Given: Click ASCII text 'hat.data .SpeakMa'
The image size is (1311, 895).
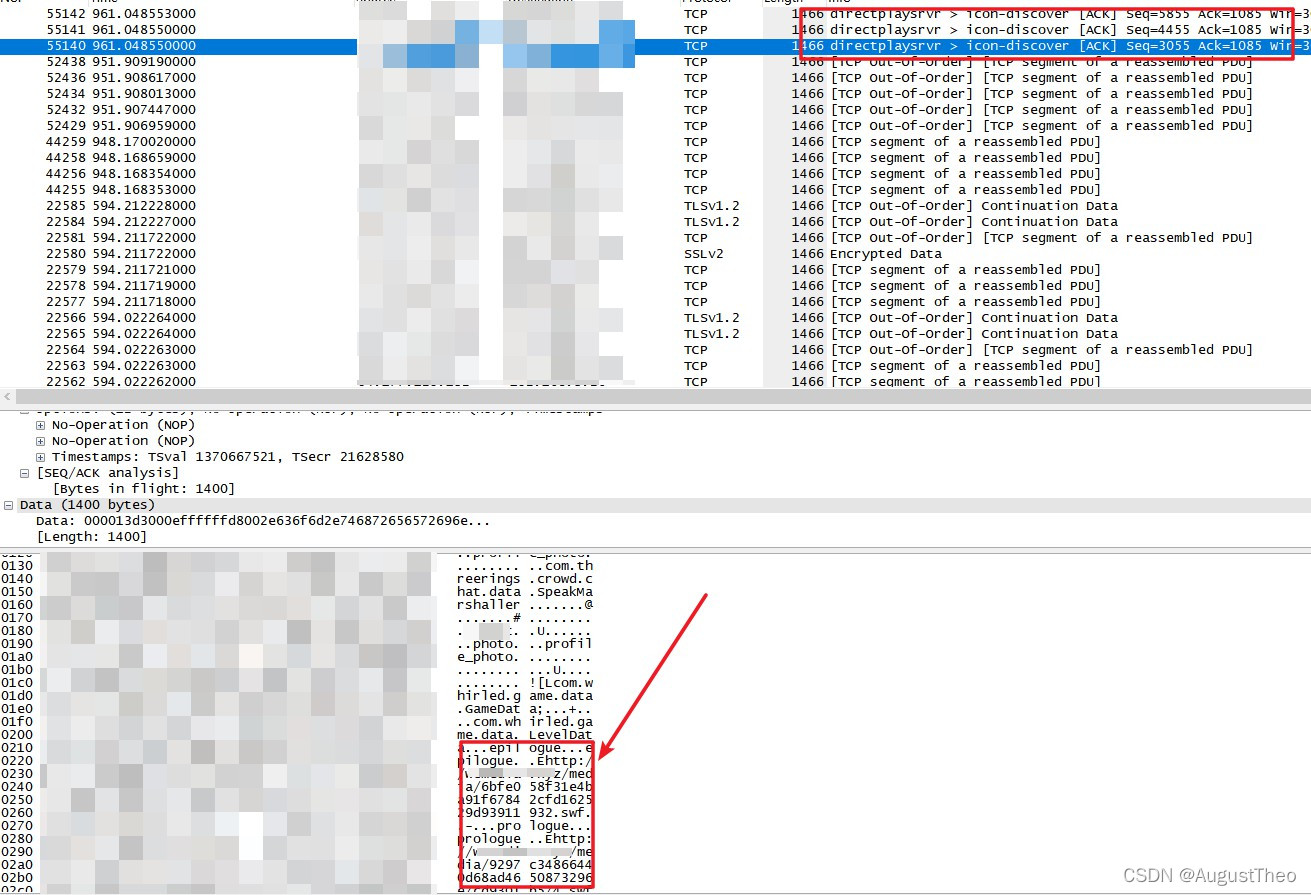Looking at the screenshot, I should (525, 592).
